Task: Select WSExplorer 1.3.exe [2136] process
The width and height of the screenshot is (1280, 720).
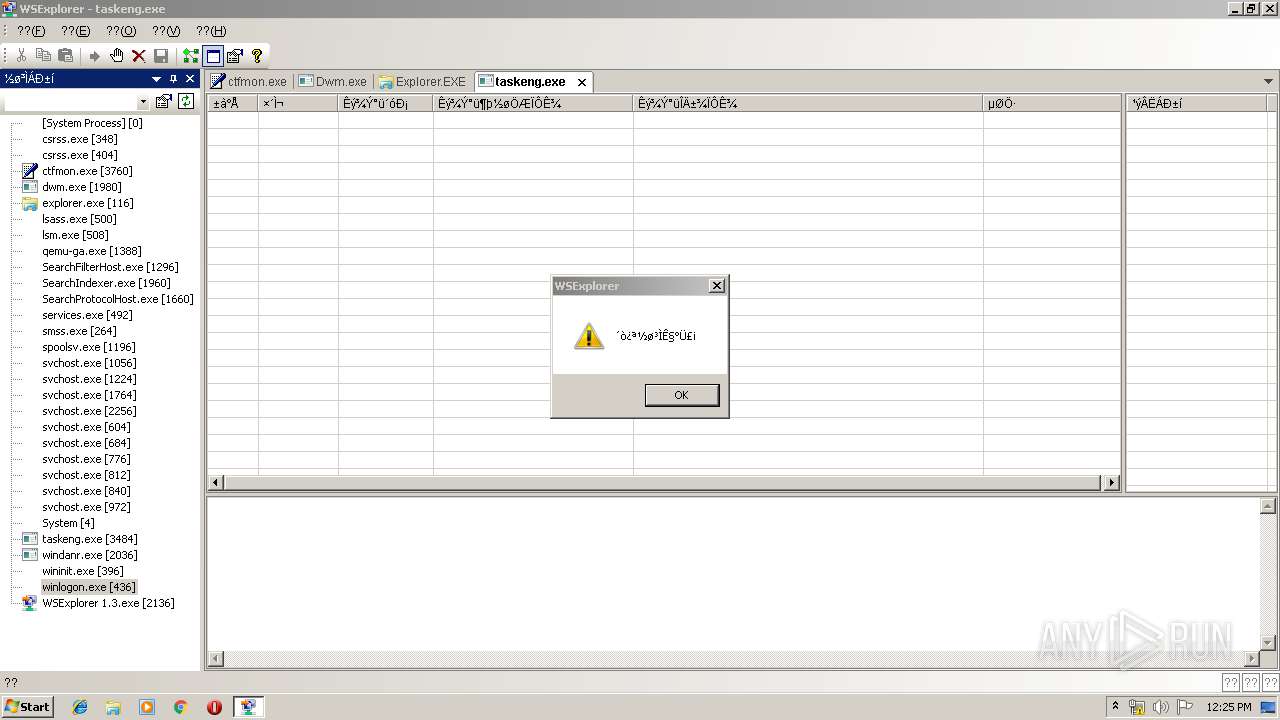Action: point(108,603)
